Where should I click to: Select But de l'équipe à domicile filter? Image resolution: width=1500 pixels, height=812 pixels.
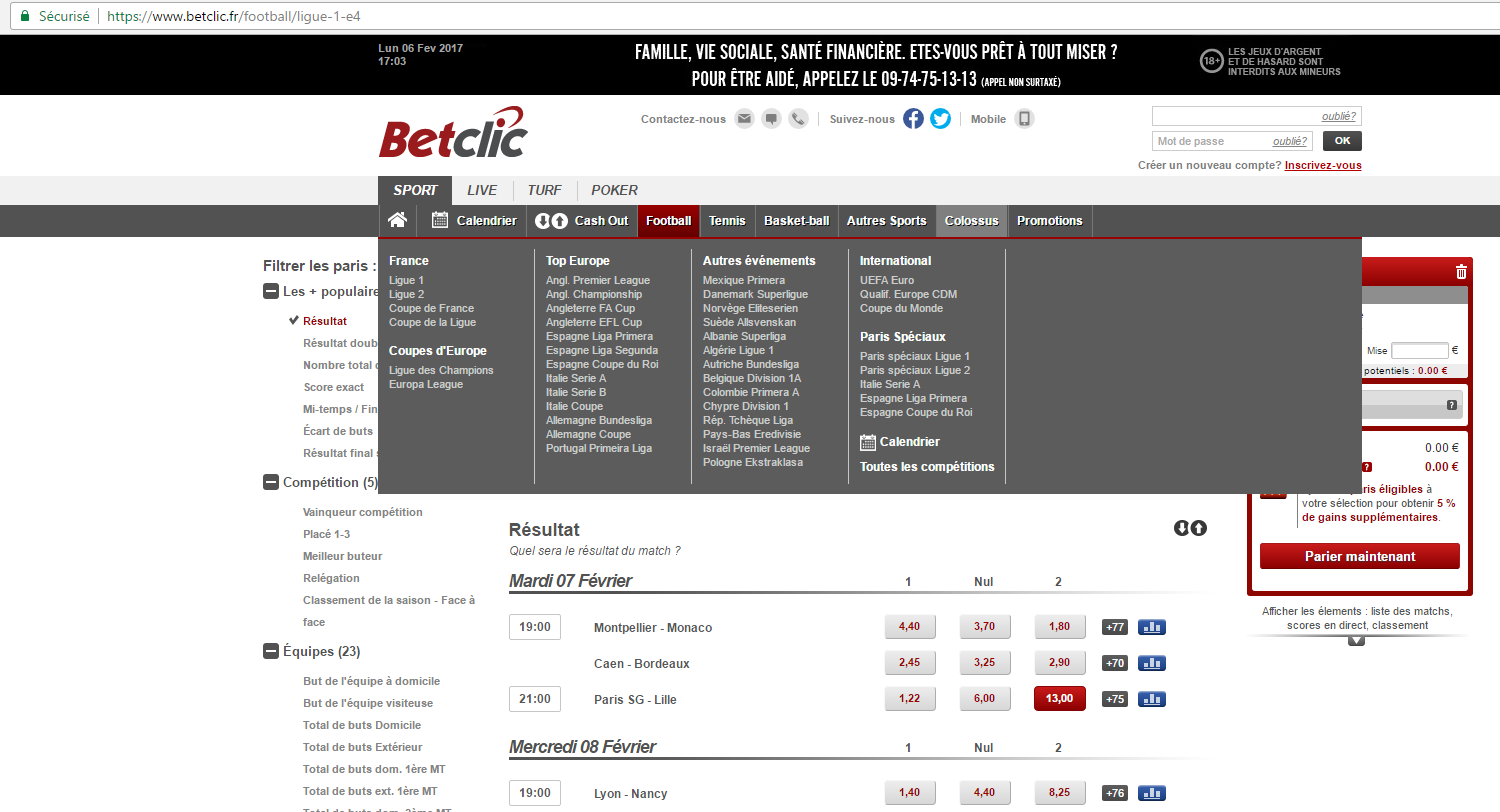click(372, 681)
